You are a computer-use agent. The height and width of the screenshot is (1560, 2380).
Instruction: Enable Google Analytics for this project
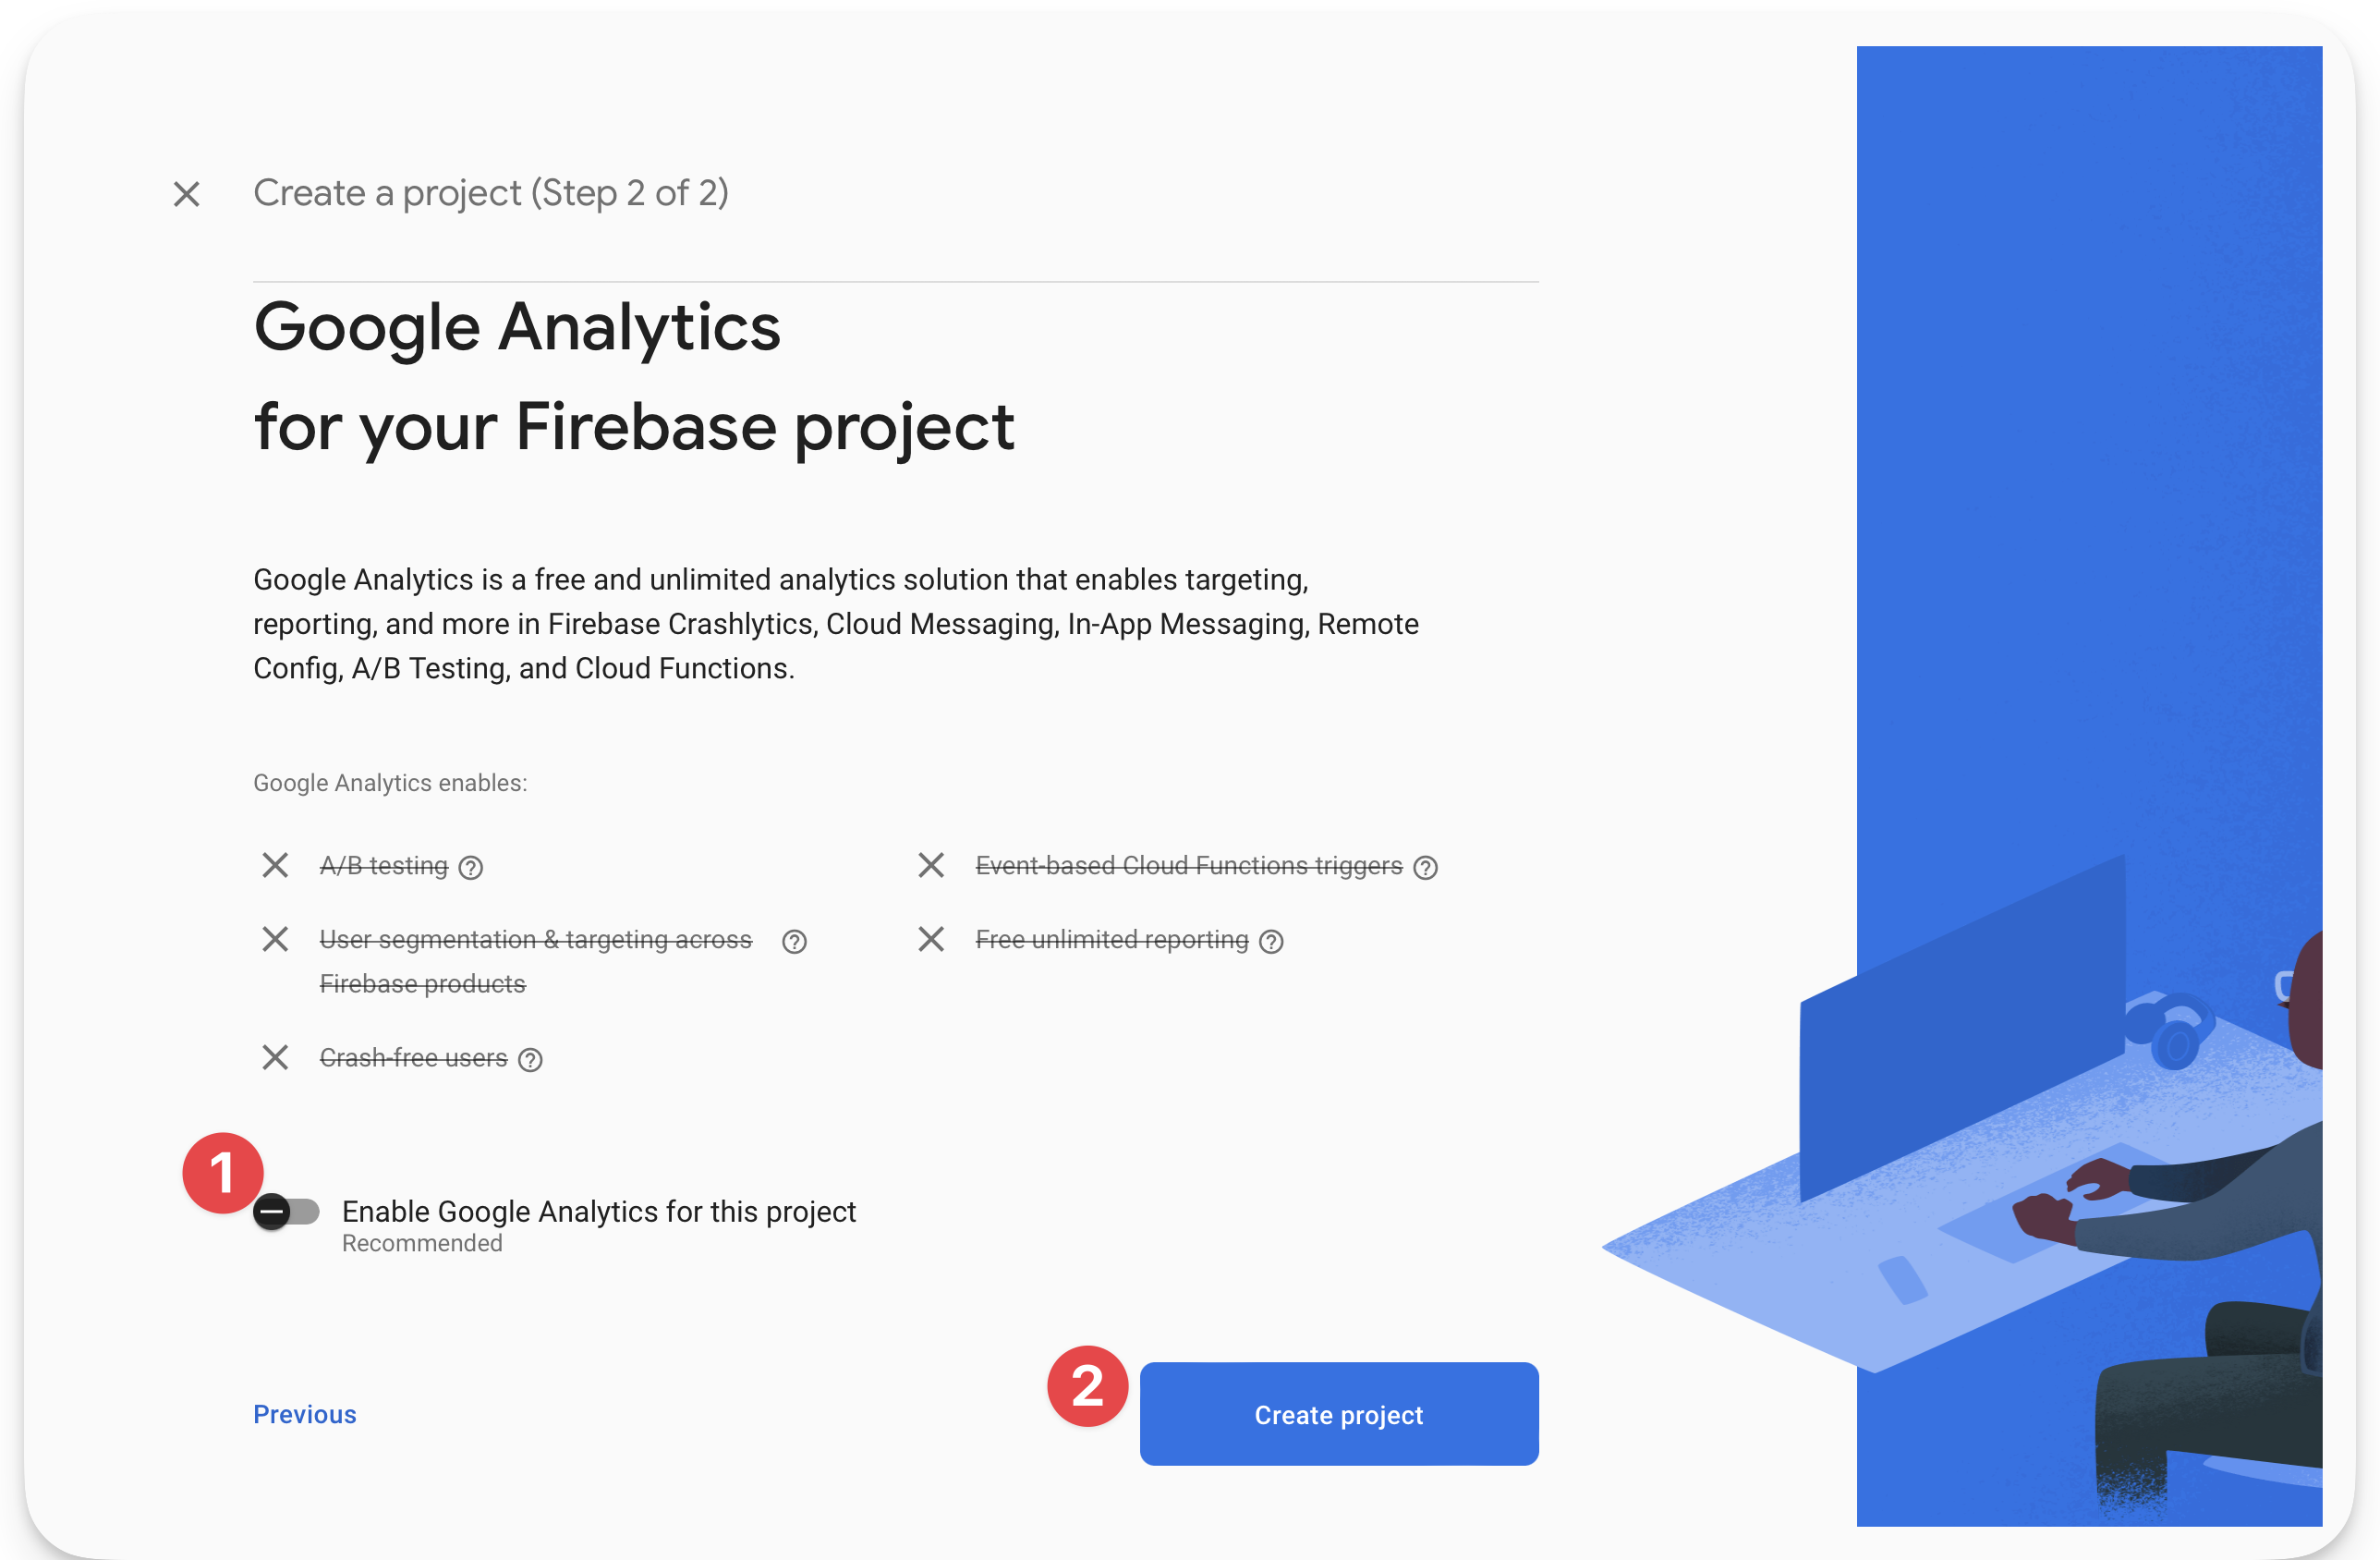pos(287,1211)
